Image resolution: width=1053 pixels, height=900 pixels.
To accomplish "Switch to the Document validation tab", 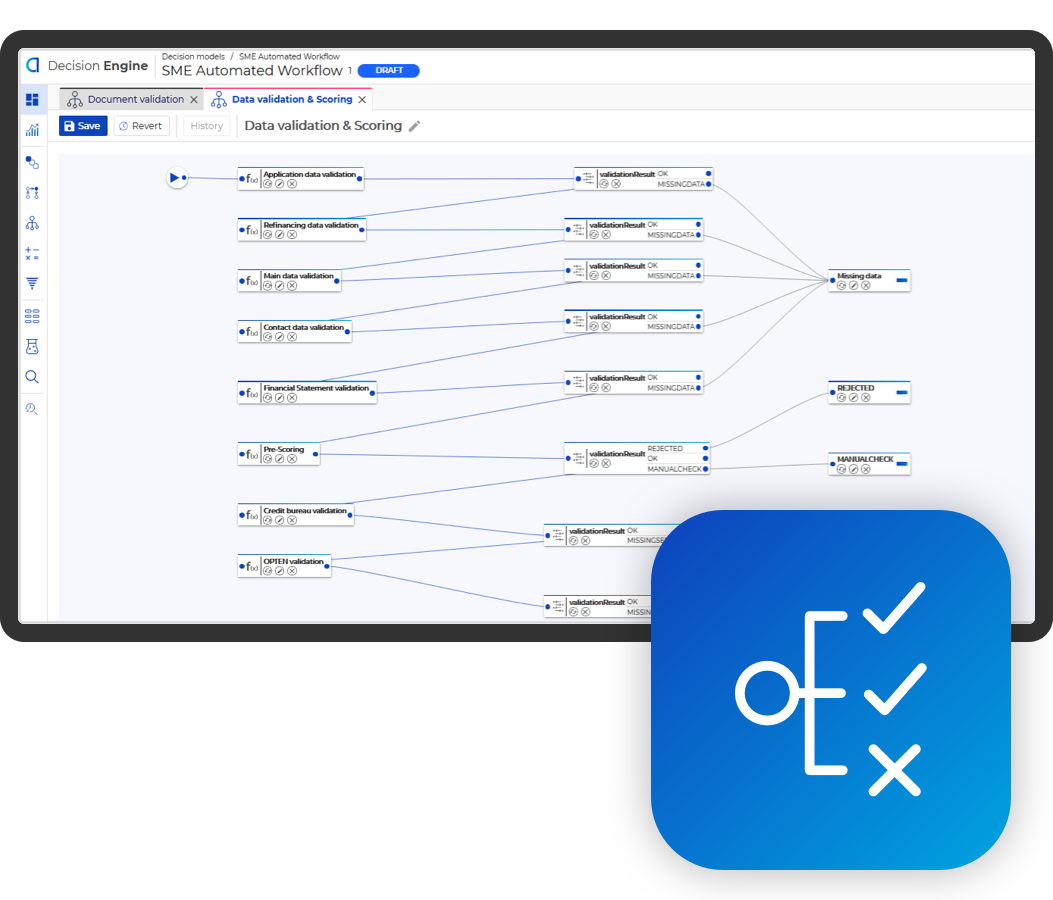I will 135,100.
